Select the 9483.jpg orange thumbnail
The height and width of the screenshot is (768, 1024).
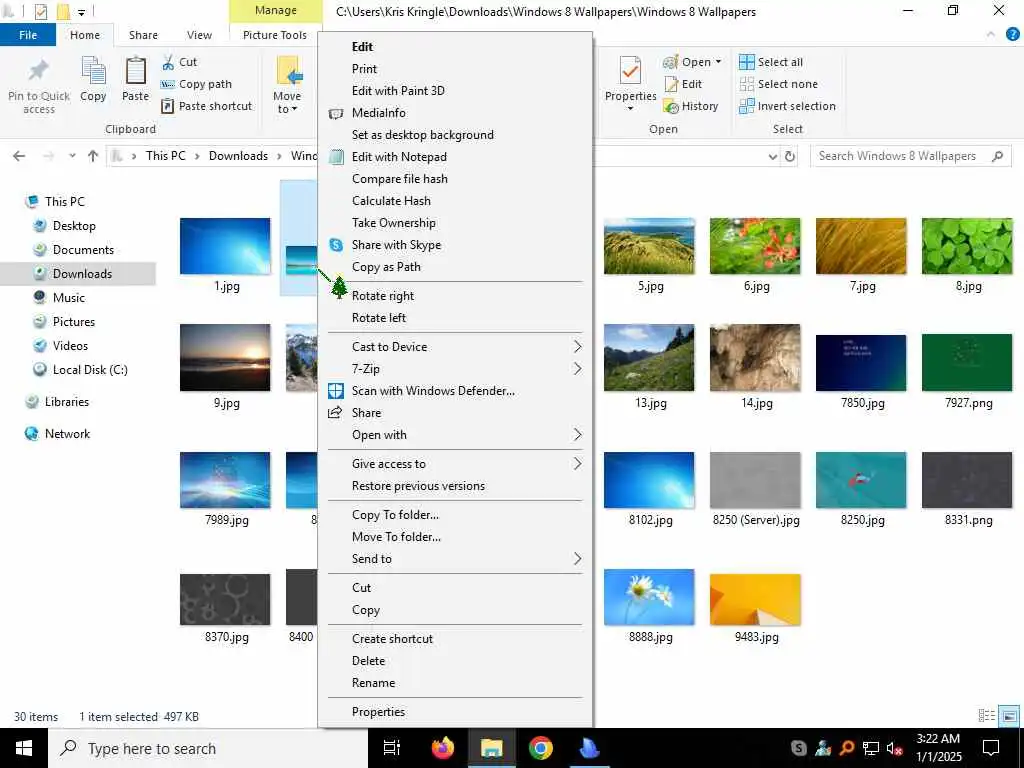click(755, 600)
